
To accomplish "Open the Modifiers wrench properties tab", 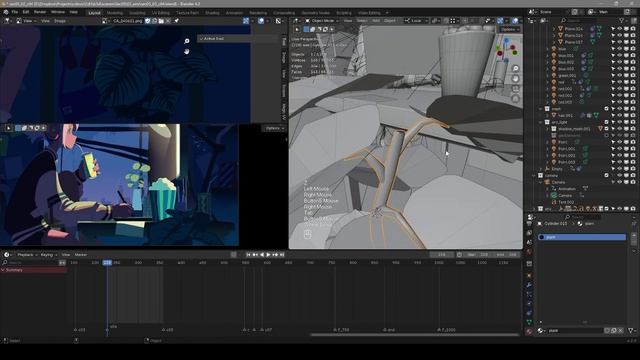I will [x=529, y=285].
